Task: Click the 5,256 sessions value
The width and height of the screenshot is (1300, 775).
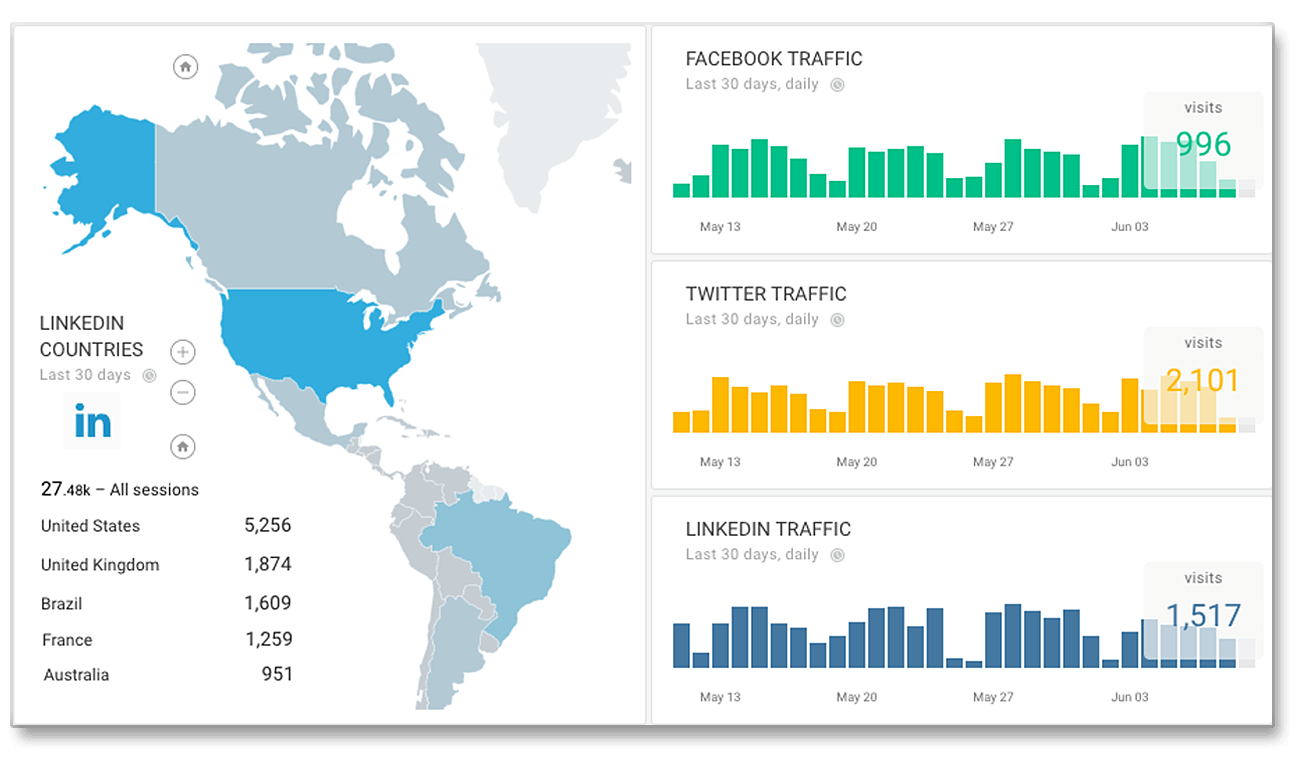Action: 267,525
